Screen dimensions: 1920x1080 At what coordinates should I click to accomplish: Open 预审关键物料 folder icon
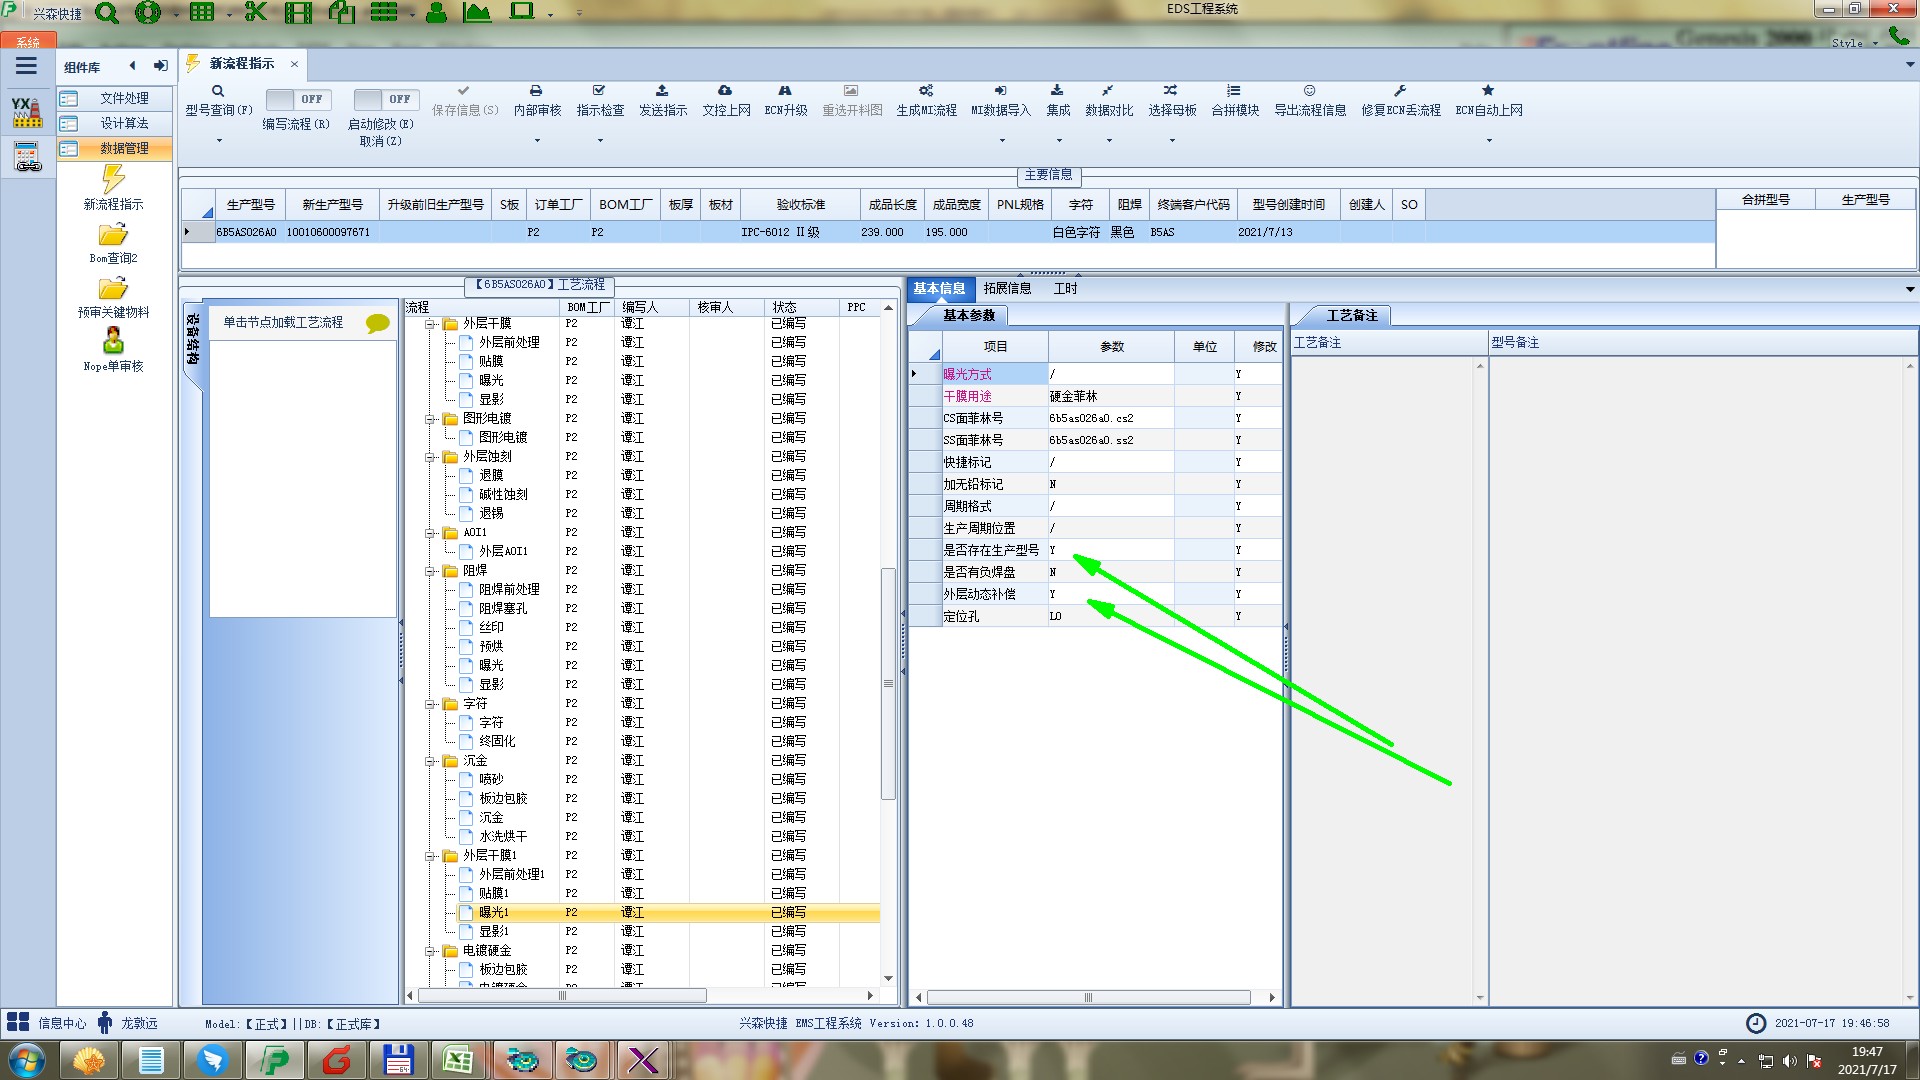(113, 290)
